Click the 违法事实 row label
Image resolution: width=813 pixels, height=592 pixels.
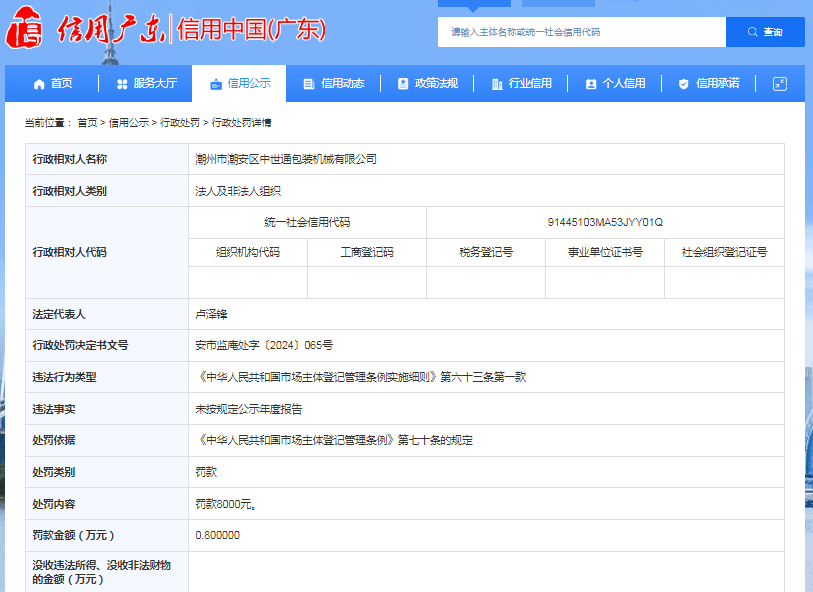click(53, 409)
